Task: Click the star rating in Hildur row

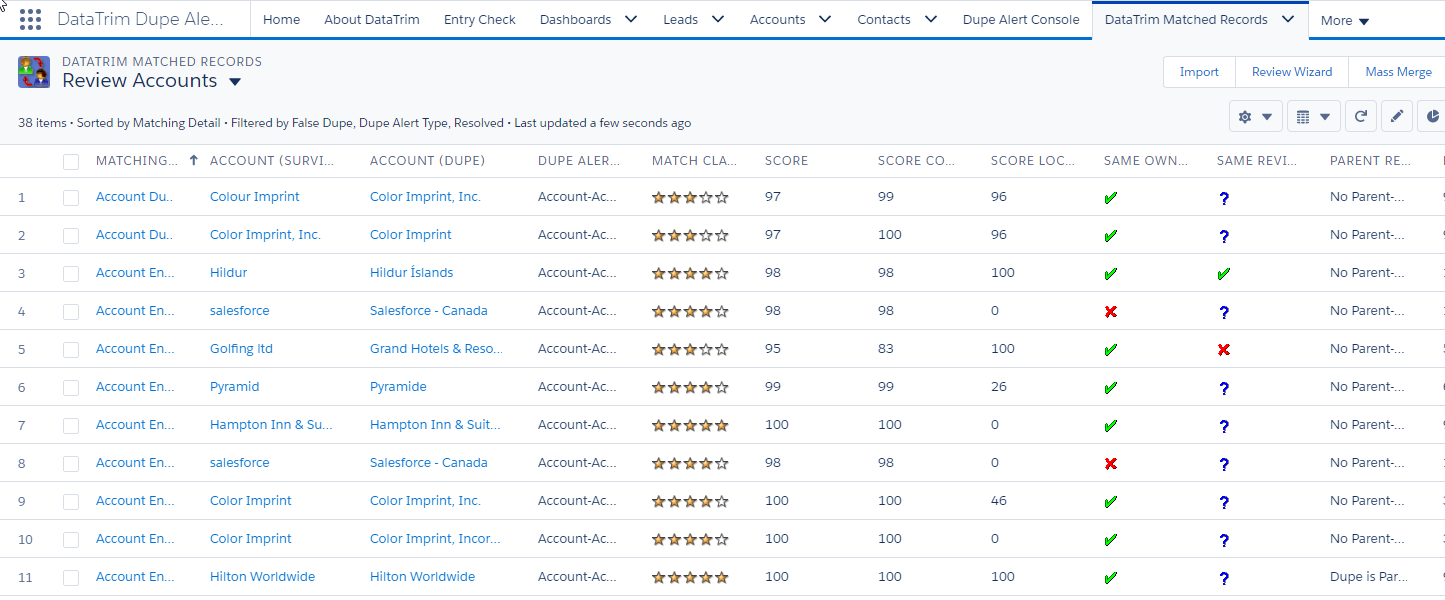Action: pyautogui.click(x=690, y=273)
